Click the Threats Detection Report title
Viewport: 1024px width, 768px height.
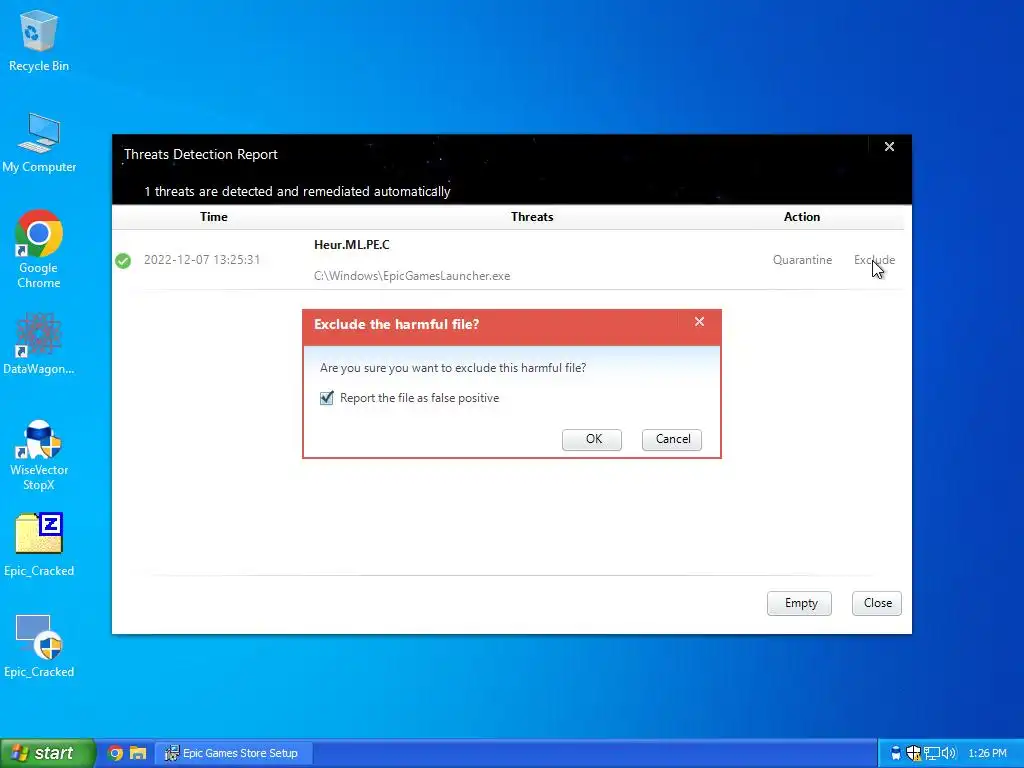200,155
